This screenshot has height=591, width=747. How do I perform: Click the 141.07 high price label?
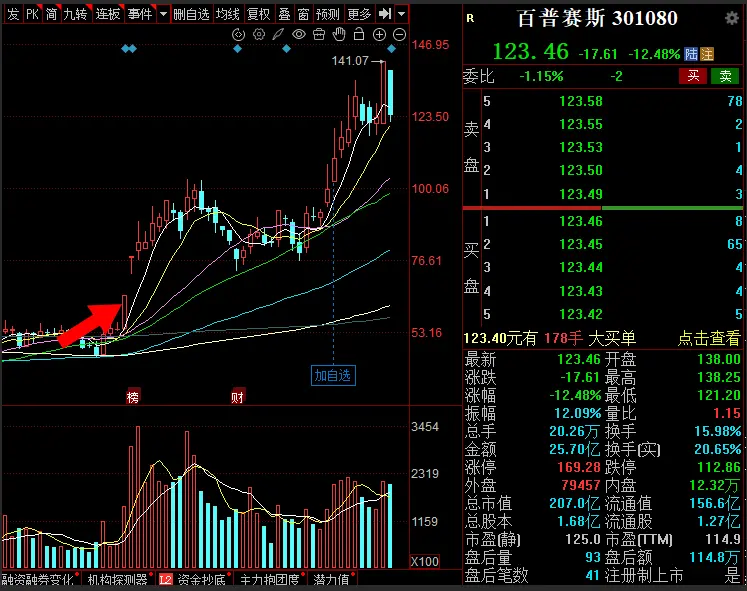[350, 61]
